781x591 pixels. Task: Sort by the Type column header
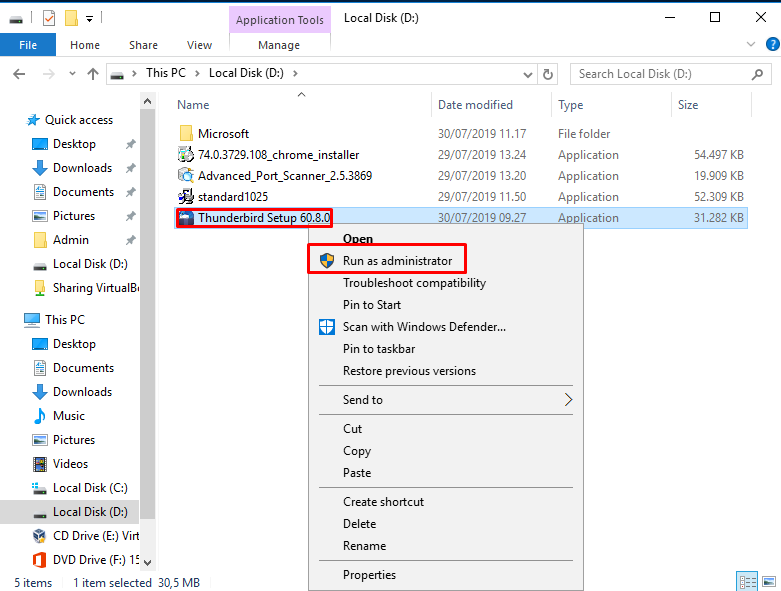[x=570, y=105]
